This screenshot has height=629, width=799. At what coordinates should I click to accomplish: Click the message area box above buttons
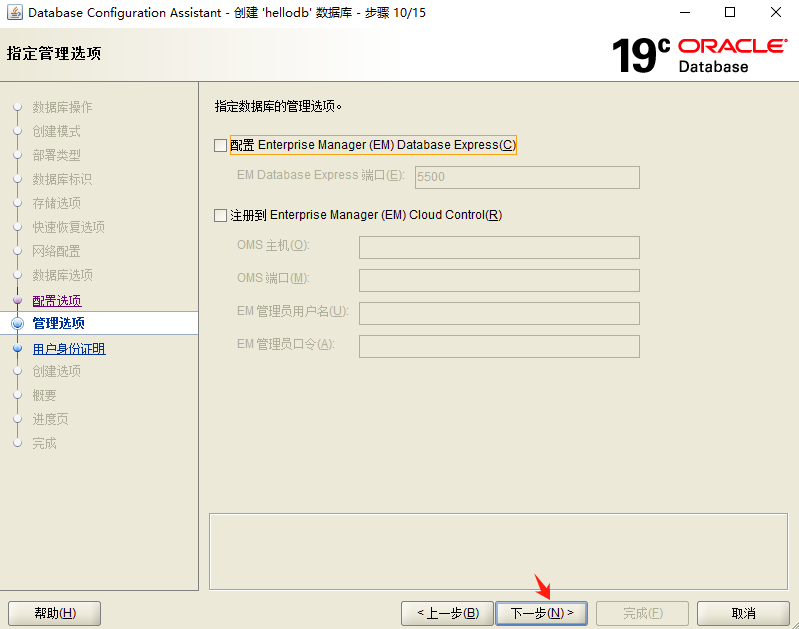point(498,552)
